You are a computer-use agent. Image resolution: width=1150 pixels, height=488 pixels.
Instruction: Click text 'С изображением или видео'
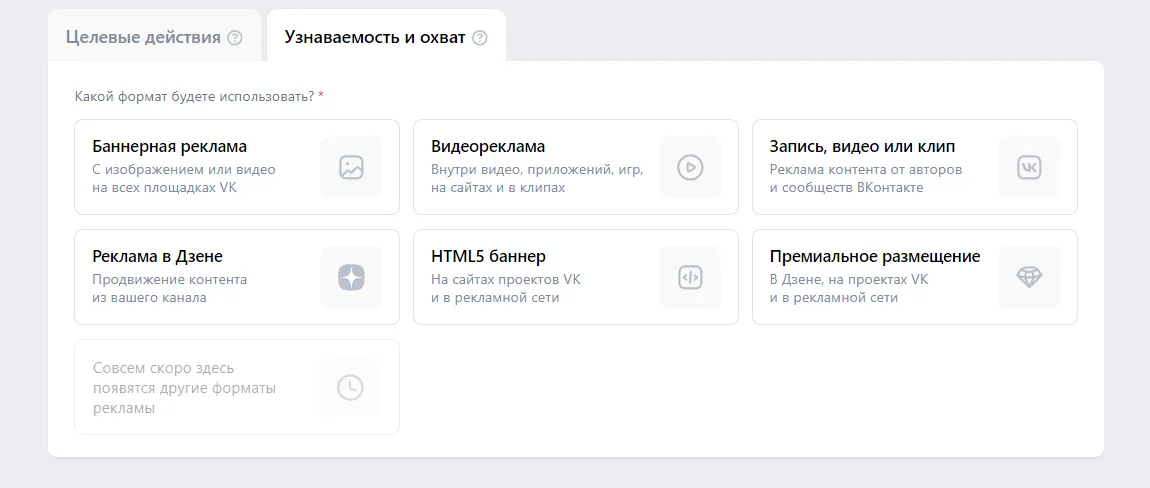pos(184,170)
